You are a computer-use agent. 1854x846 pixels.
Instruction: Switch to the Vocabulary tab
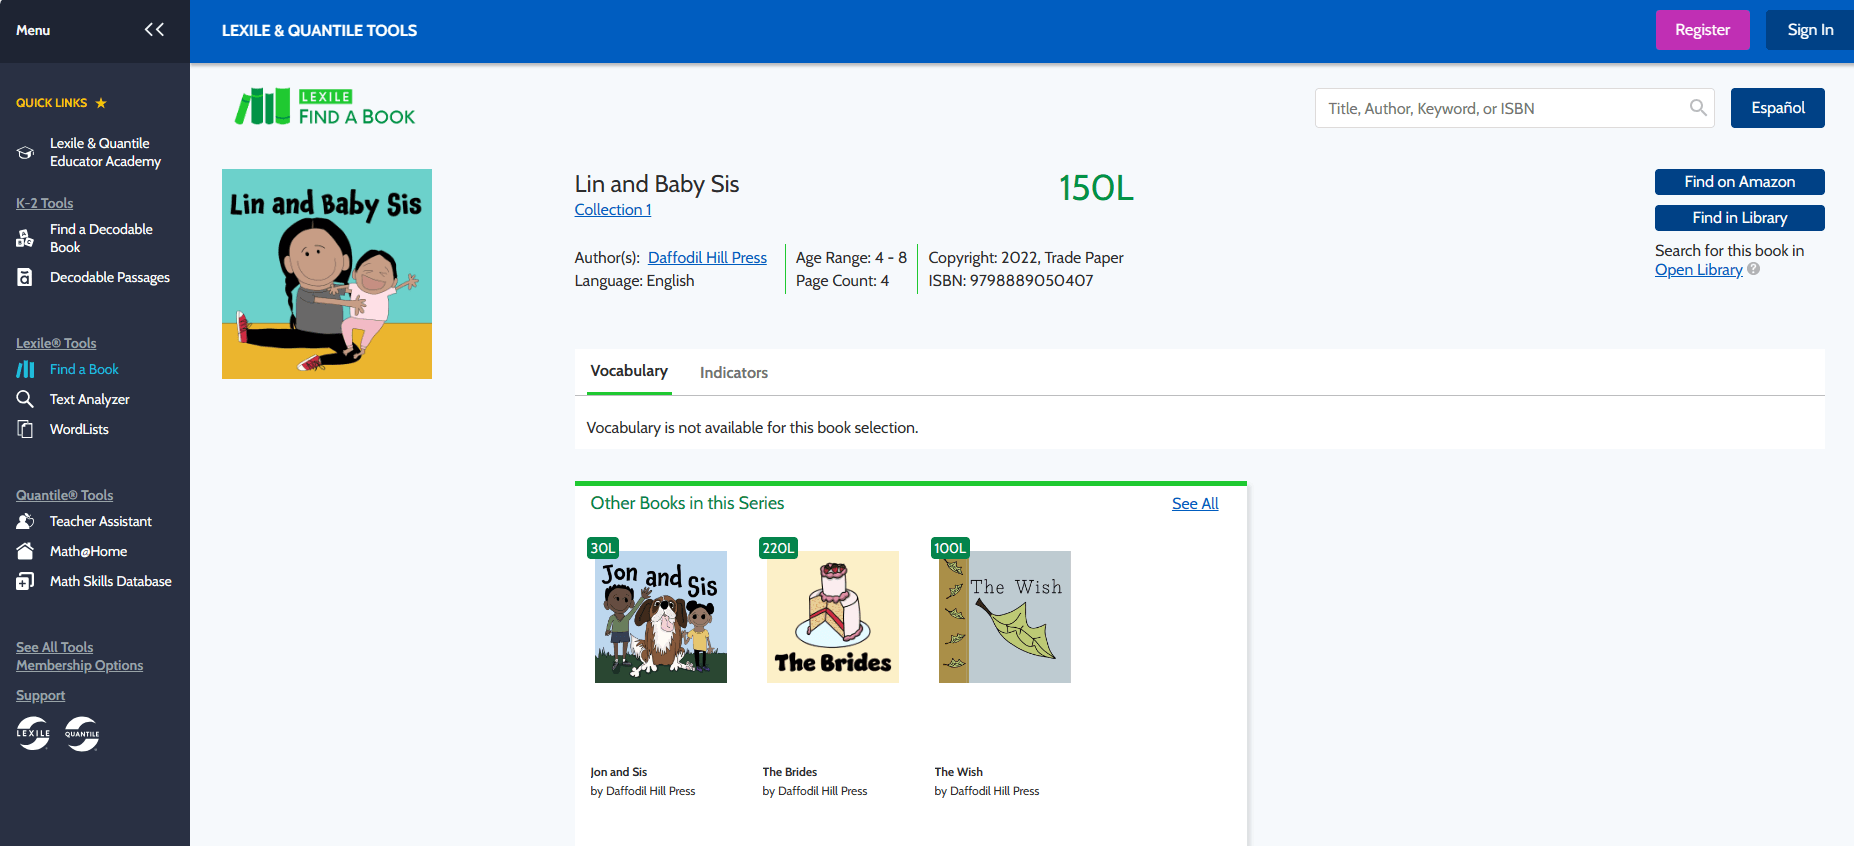click(629, 371)
